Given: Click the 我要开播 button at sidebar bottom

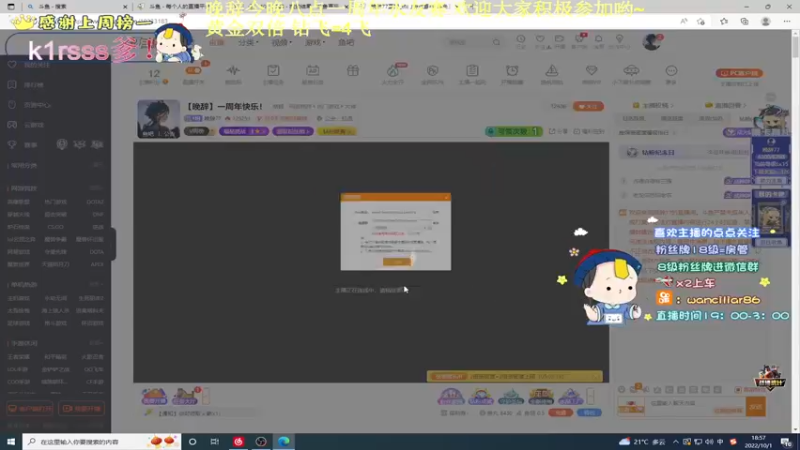Looking at the screenshot, I should [82, 409].
